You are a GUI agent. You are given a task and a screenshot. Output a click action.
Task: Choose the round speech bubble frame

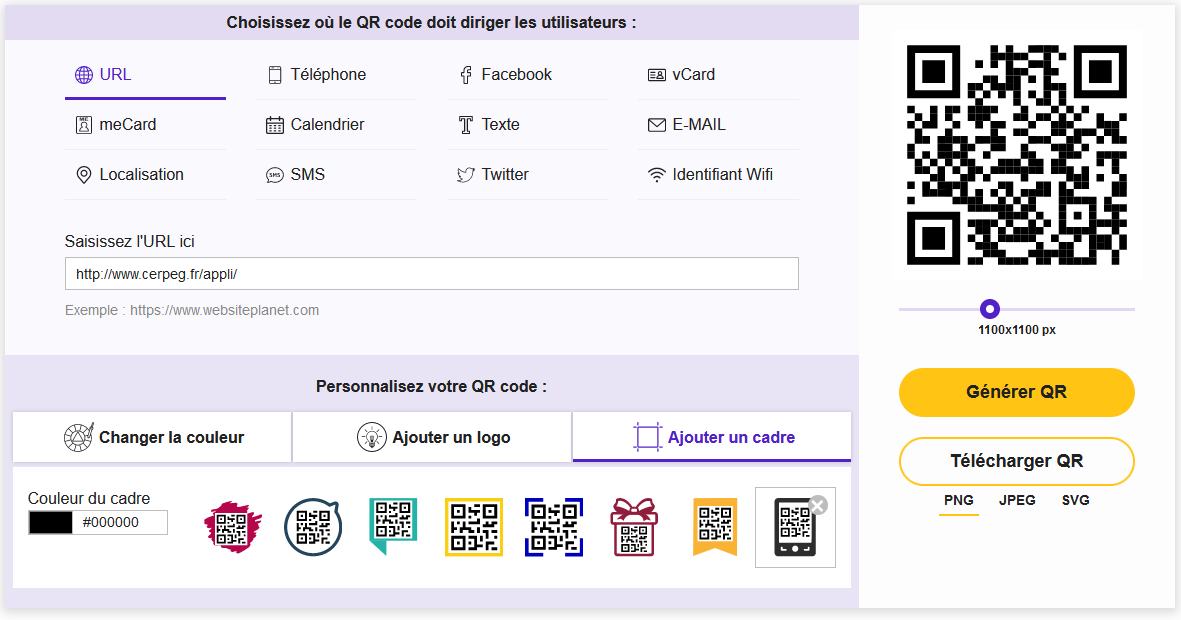[313, 527]
